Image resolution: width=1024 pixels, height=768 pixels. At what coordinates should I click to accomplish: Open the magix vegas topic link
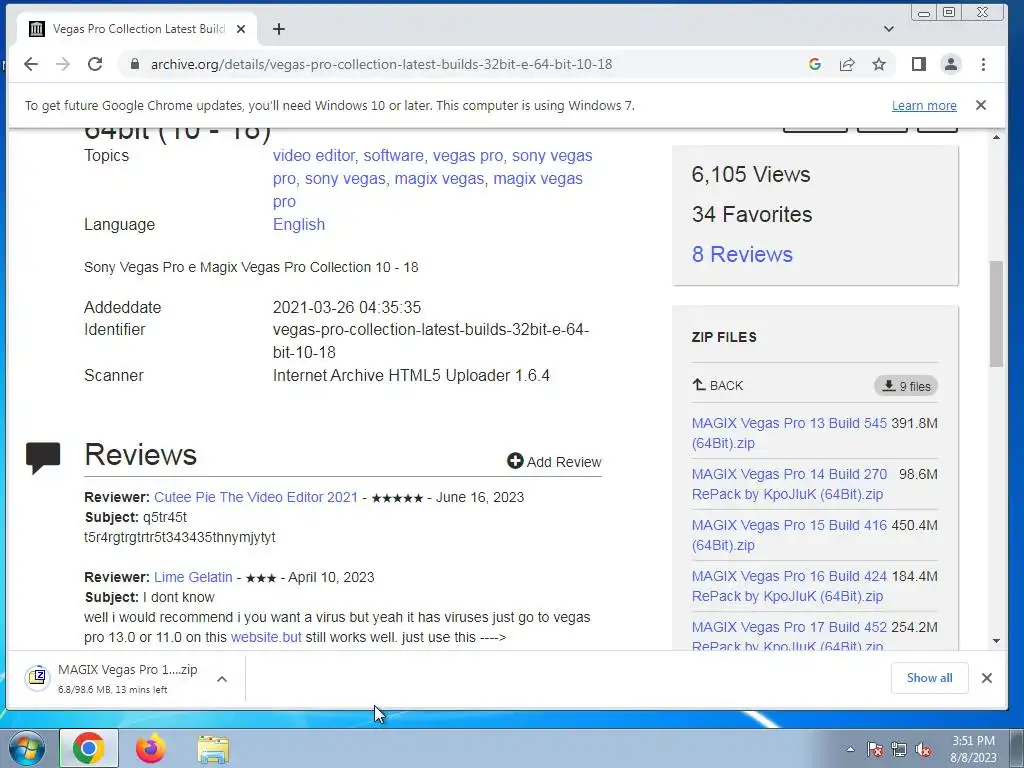tap(439, 178)
